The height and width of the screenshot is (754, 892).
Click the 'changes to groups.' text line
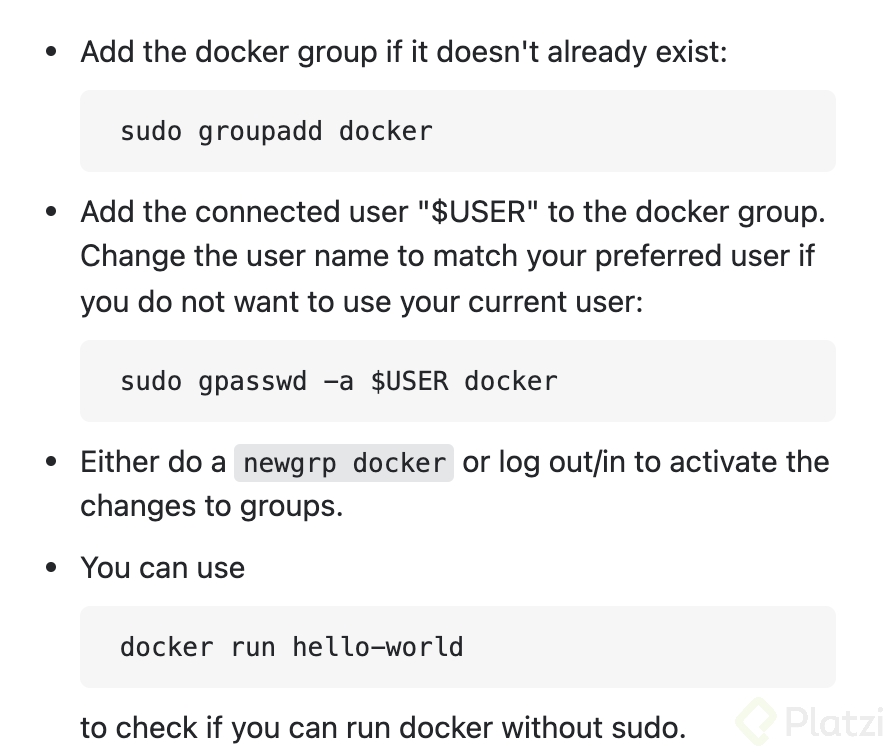click(x=212, y=505)
